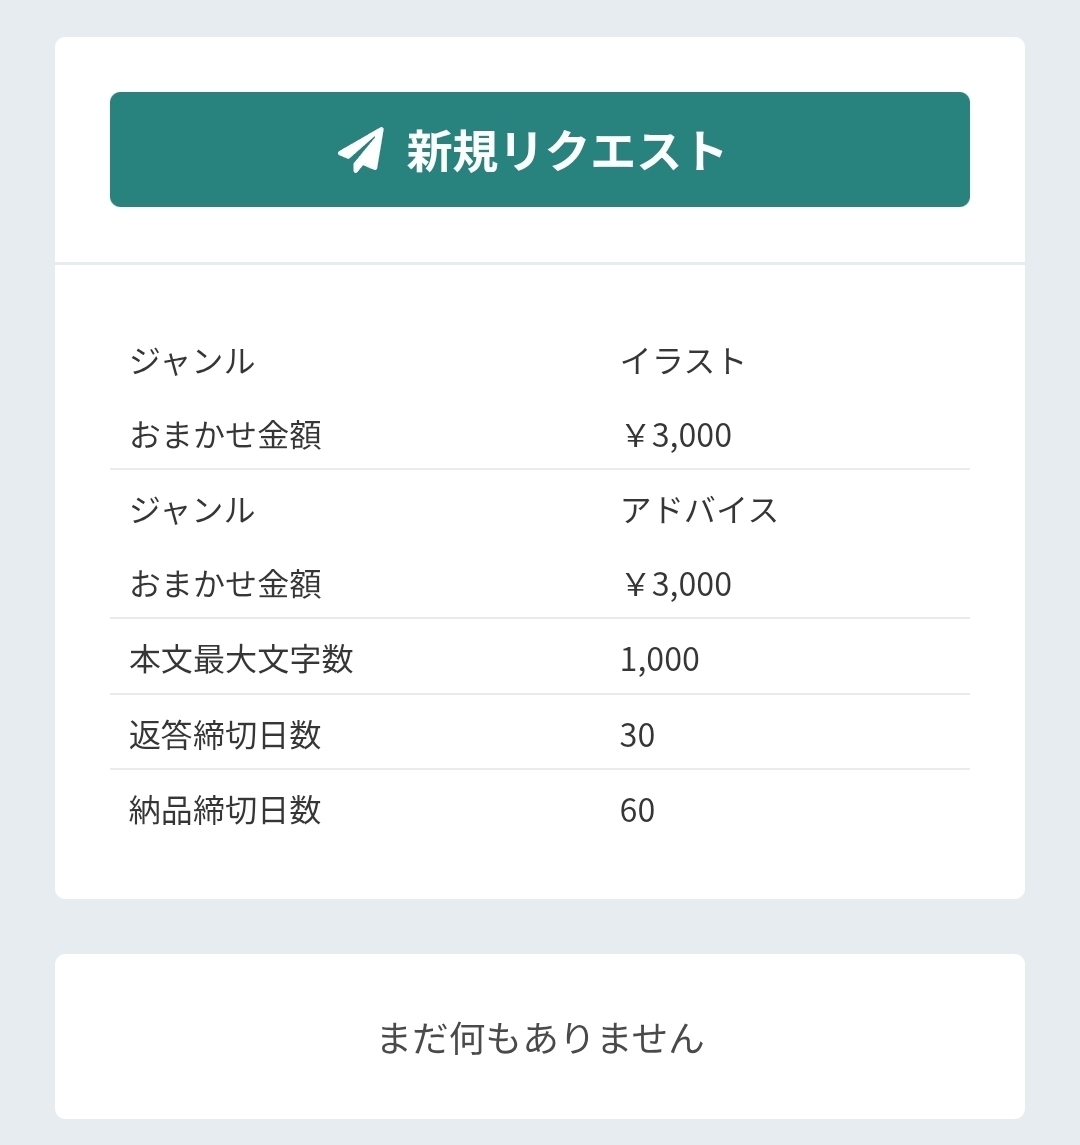Select the アドバイス genre value
Screen dimensions: 1080x1145
coord(699,510)
